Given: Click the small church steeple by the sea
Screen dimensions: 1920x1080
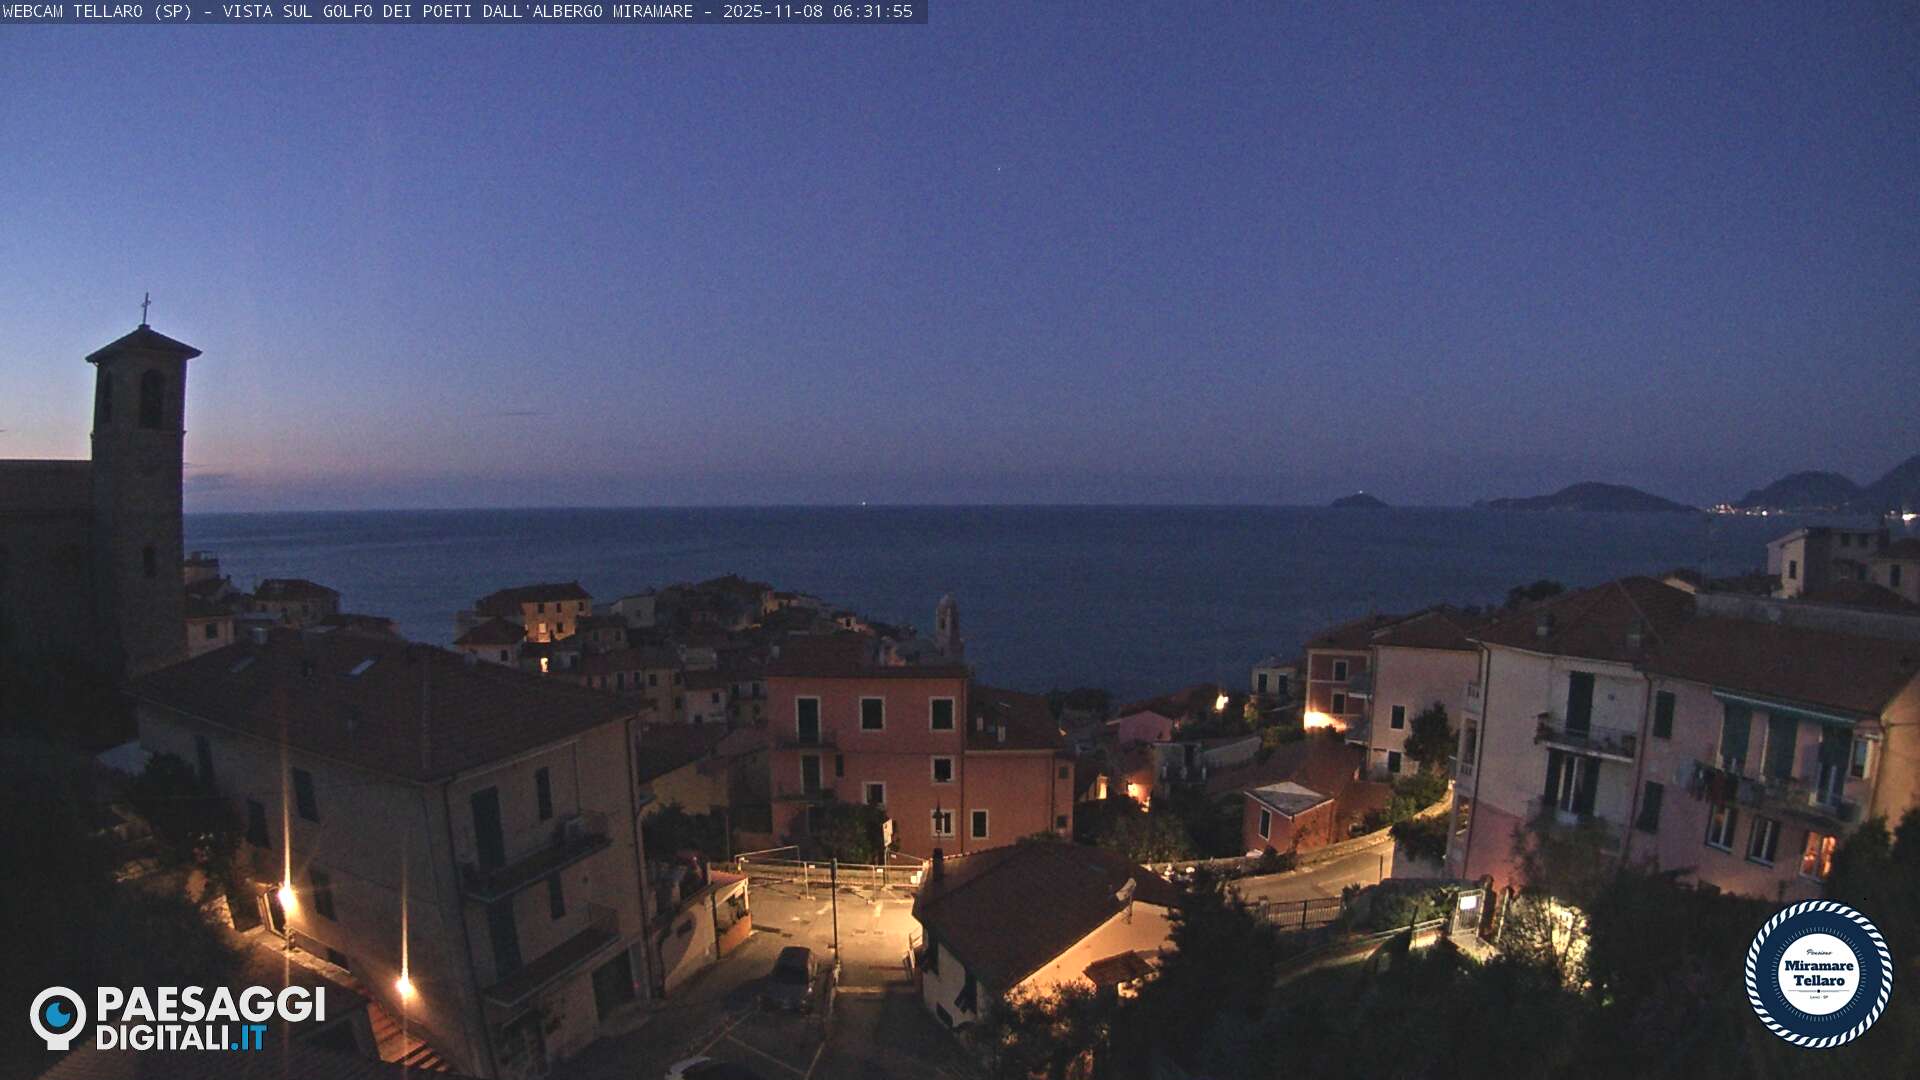Looking at the screenshot, I should click(946, 624).
